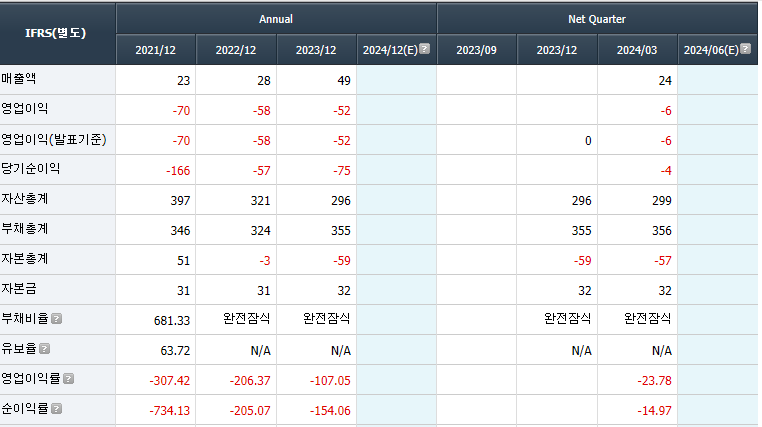Click 유보율 value 63.72

[x=175, y=351]
